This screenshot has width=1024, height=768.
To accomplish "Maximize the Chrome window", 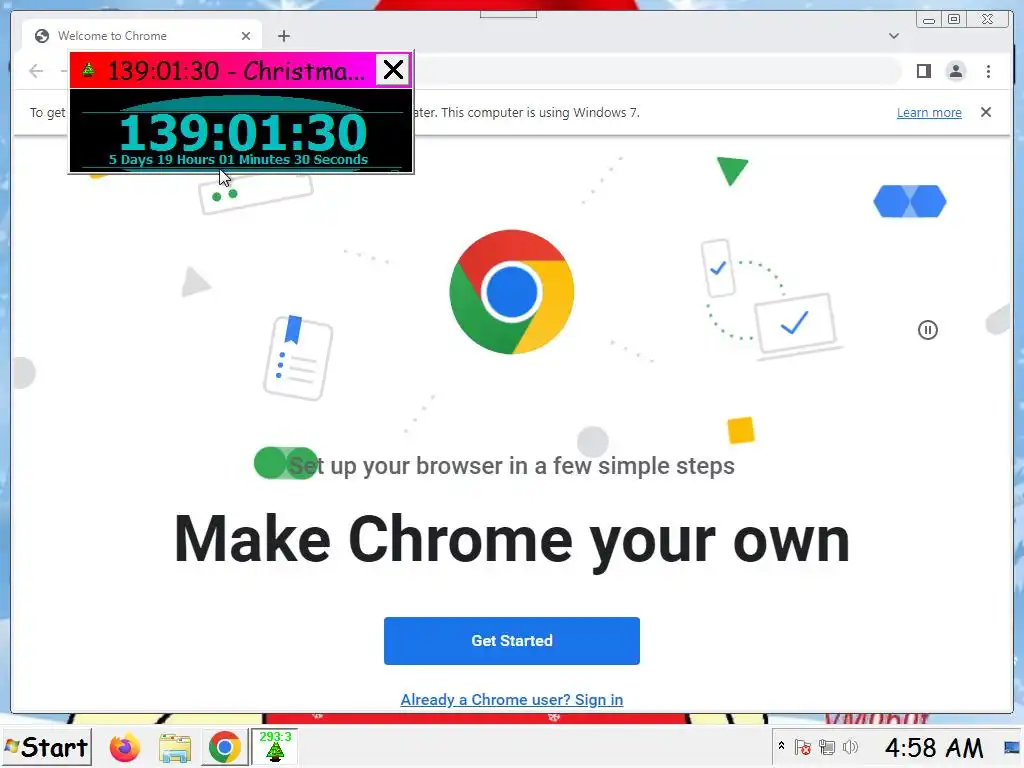I will click(953, 20).
